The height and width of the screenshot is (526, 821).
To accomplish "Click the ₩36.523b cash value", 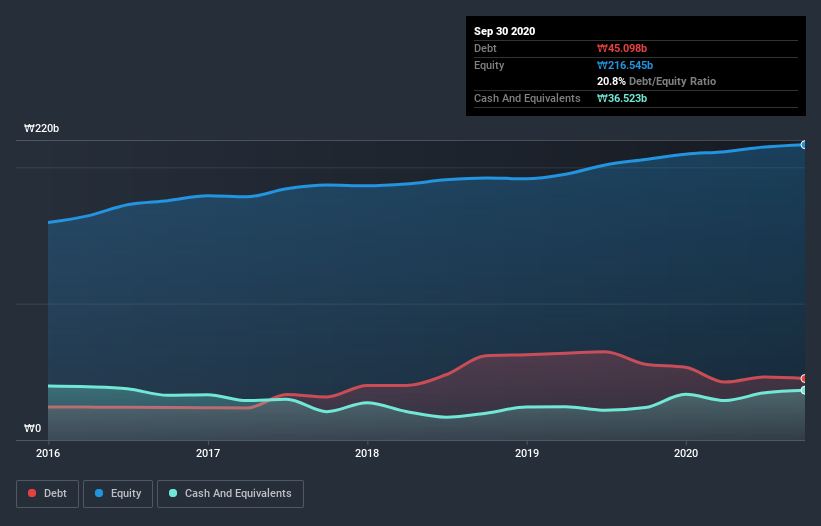I will 622,98.
